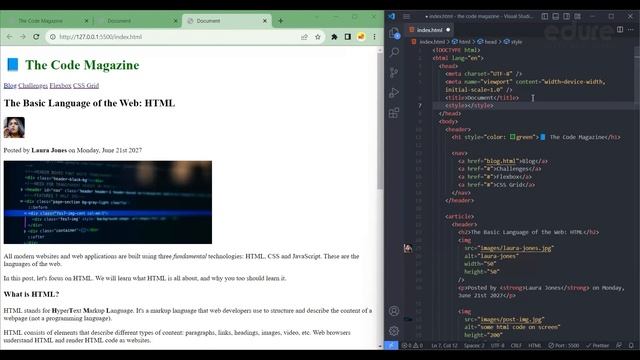
Task: Click the browser address bar URL
Action: pyautogui.click(x=100, y=37)
